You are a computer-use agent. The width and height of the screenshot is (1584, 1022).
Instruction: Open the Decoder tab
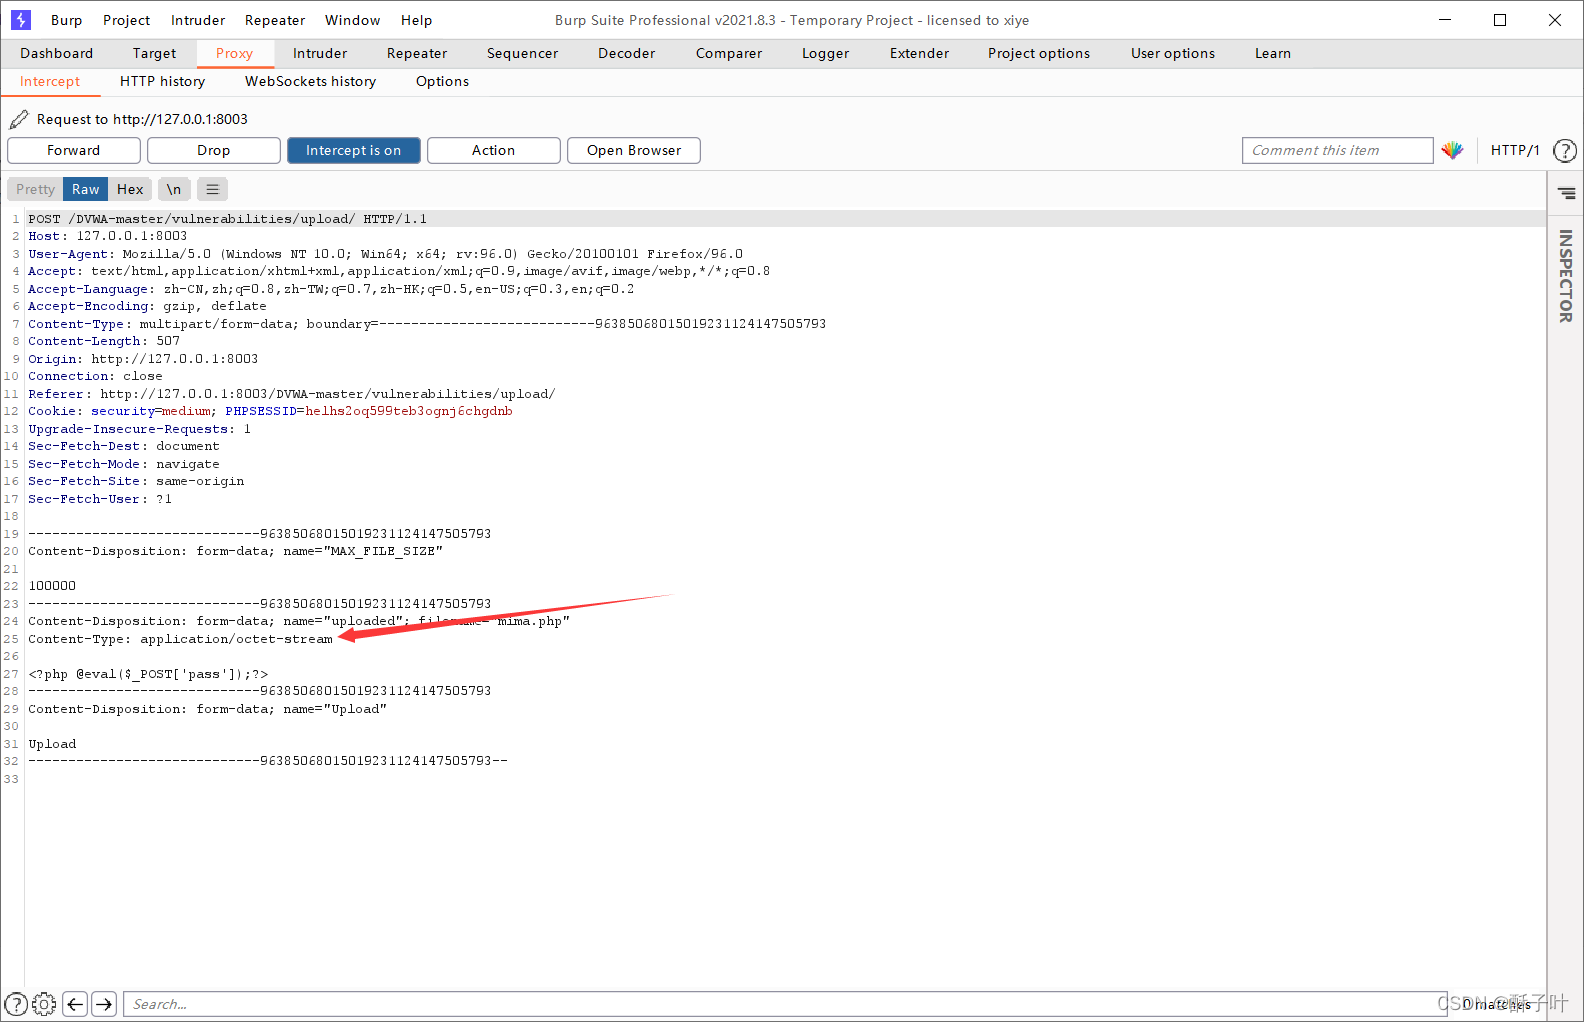(x=627, y=53)
